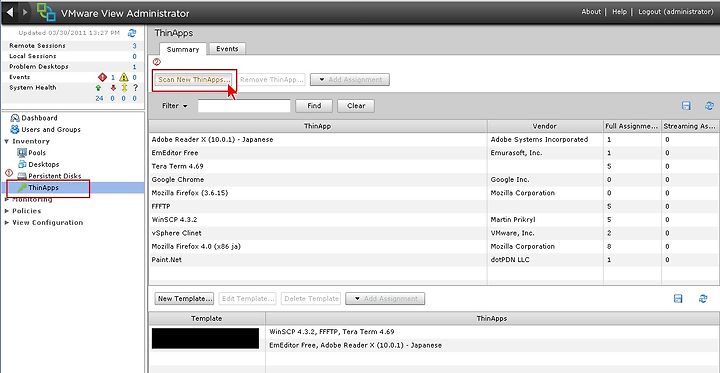
Task: Click the VMware View Administrator logo
Action: click(x=46, y=13)
